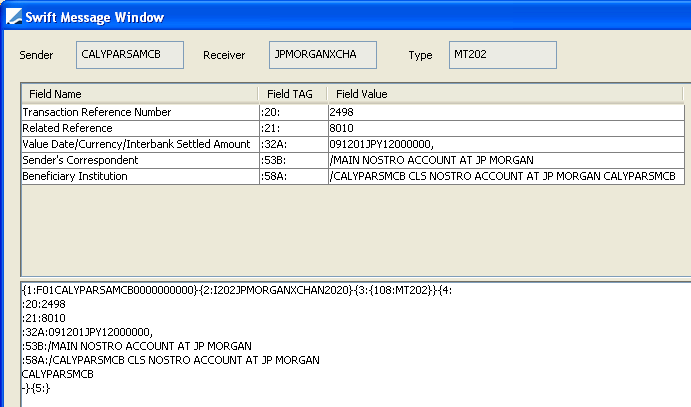Image resolution: width=691 pixels, height=407 pixels.
Task: Click the Field Value column header
Action: [505, 94]
